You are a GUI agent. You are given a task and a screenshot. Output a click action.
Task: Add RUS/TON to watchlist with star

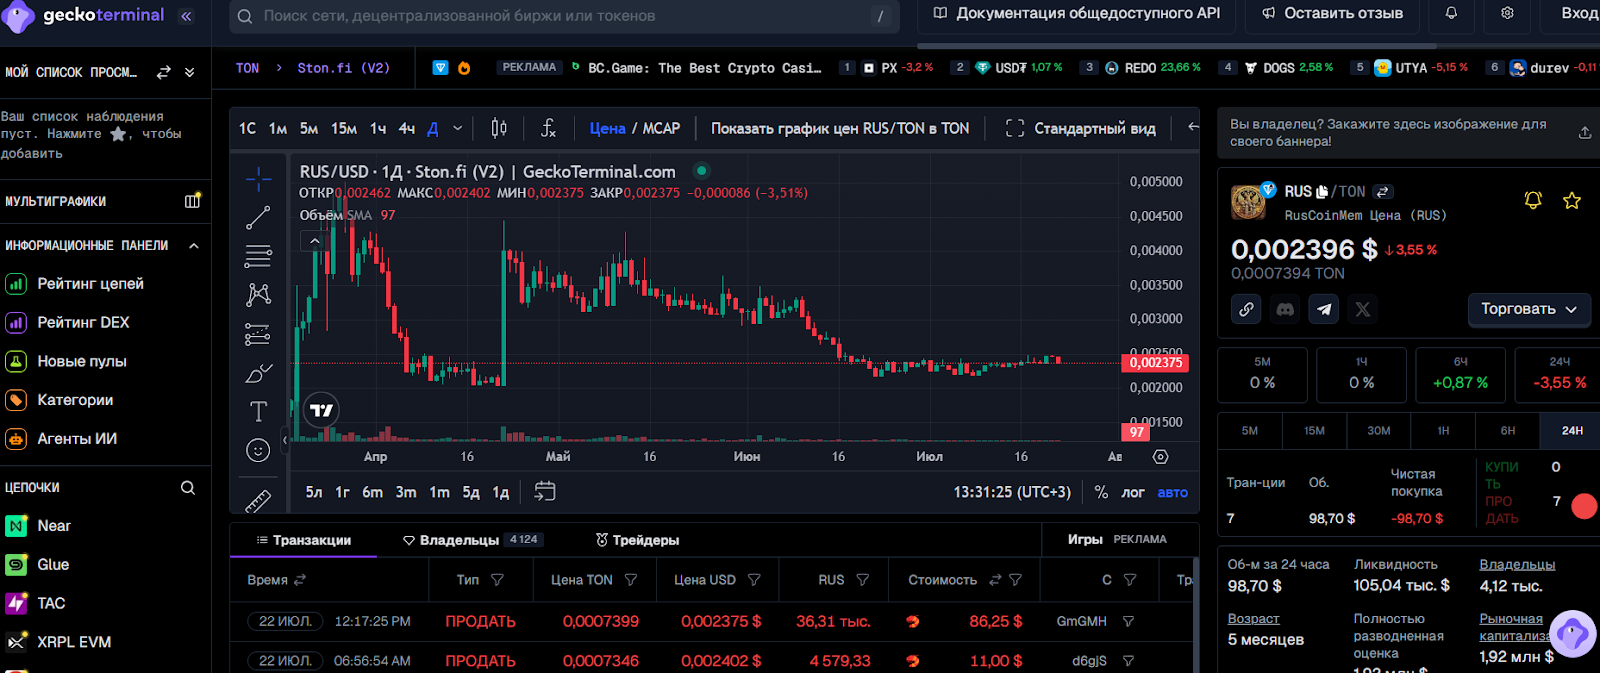point(1572,200)
